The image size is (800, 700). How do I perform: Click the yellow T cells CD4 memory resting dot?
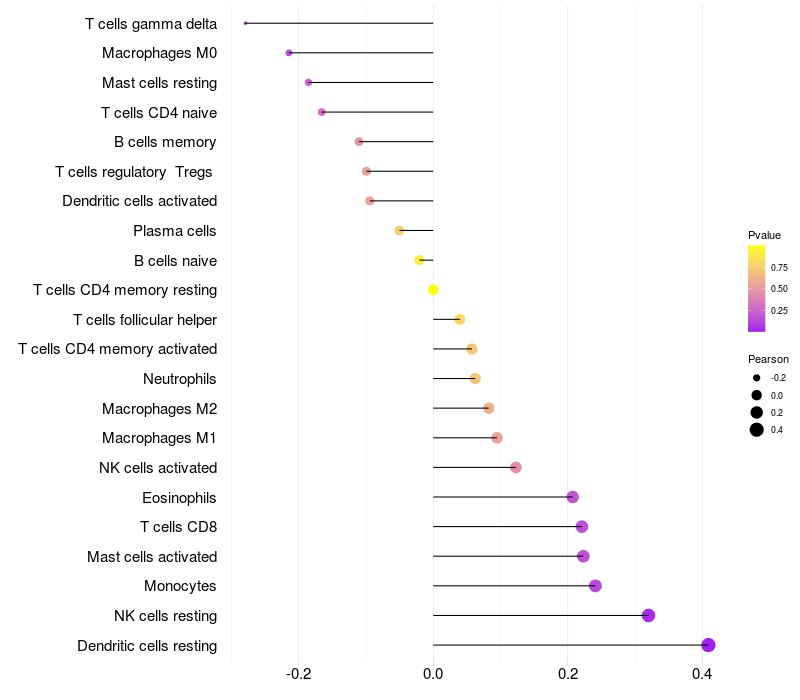click(433, 290)
